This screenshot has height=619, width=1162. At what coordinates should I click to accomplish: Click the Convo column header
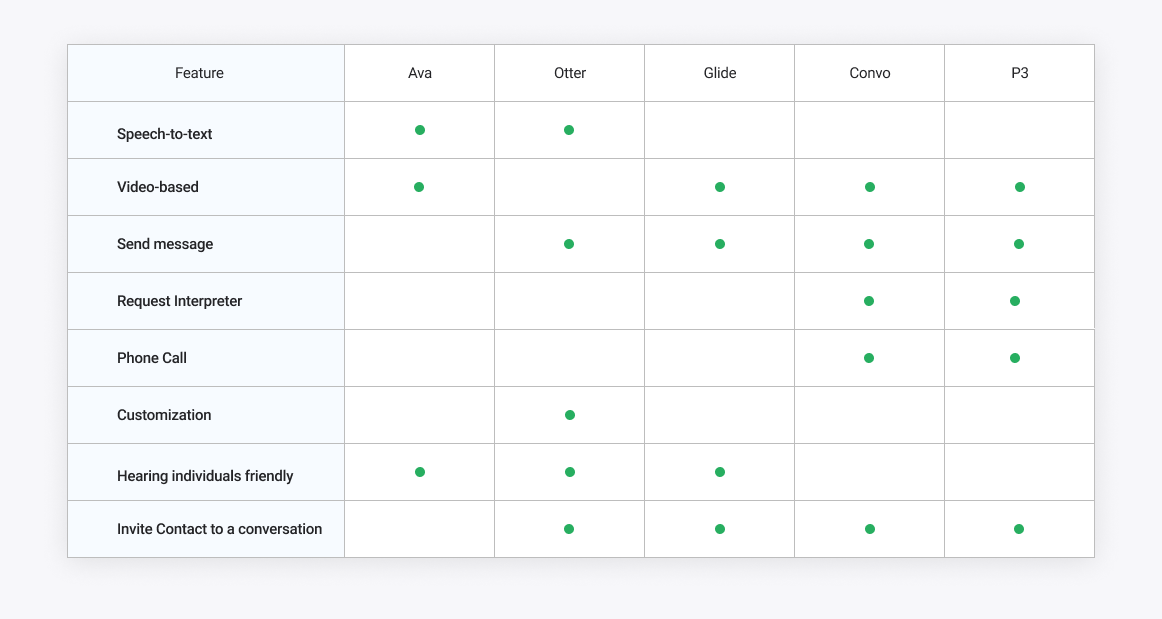[x=870, y=73]
